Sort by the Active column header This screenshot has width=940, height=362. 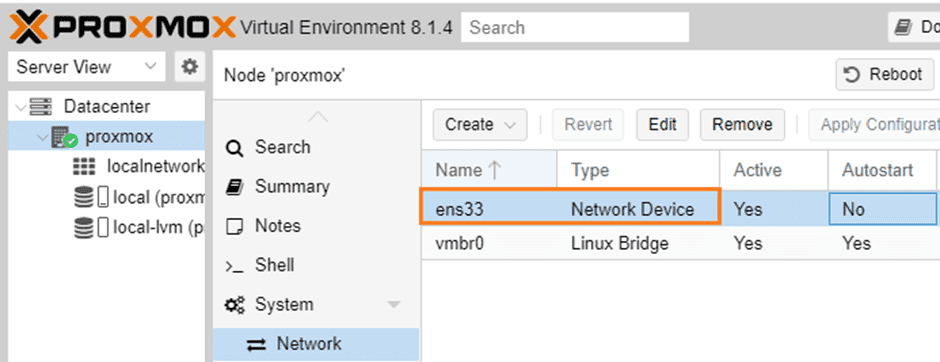[x=773, y=170]
